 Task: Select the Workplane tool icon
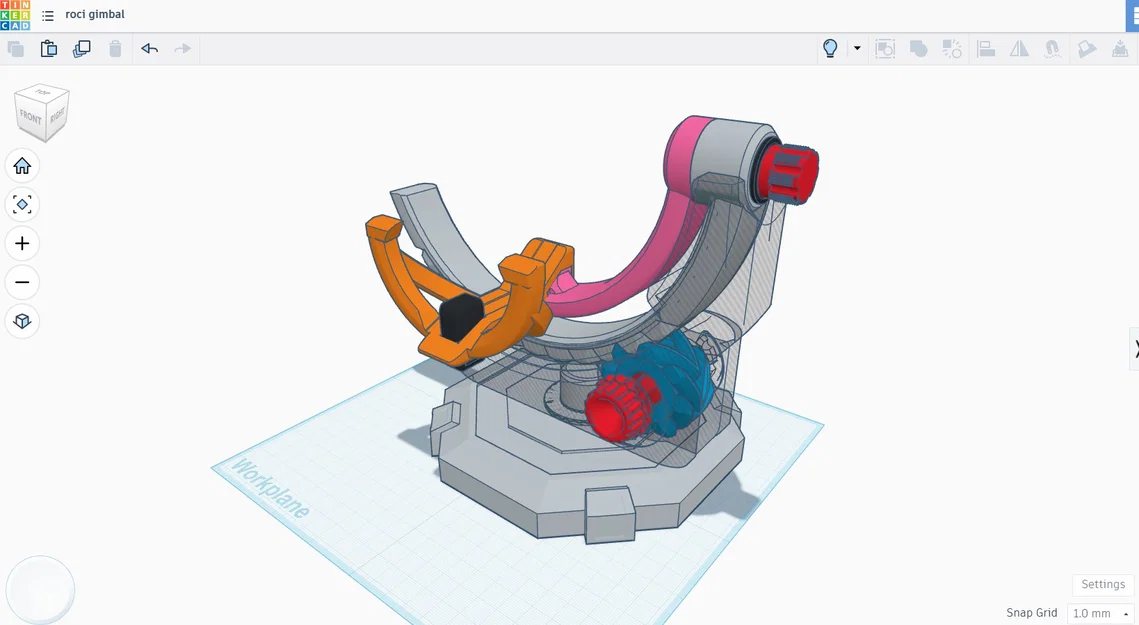point(1087,48)
